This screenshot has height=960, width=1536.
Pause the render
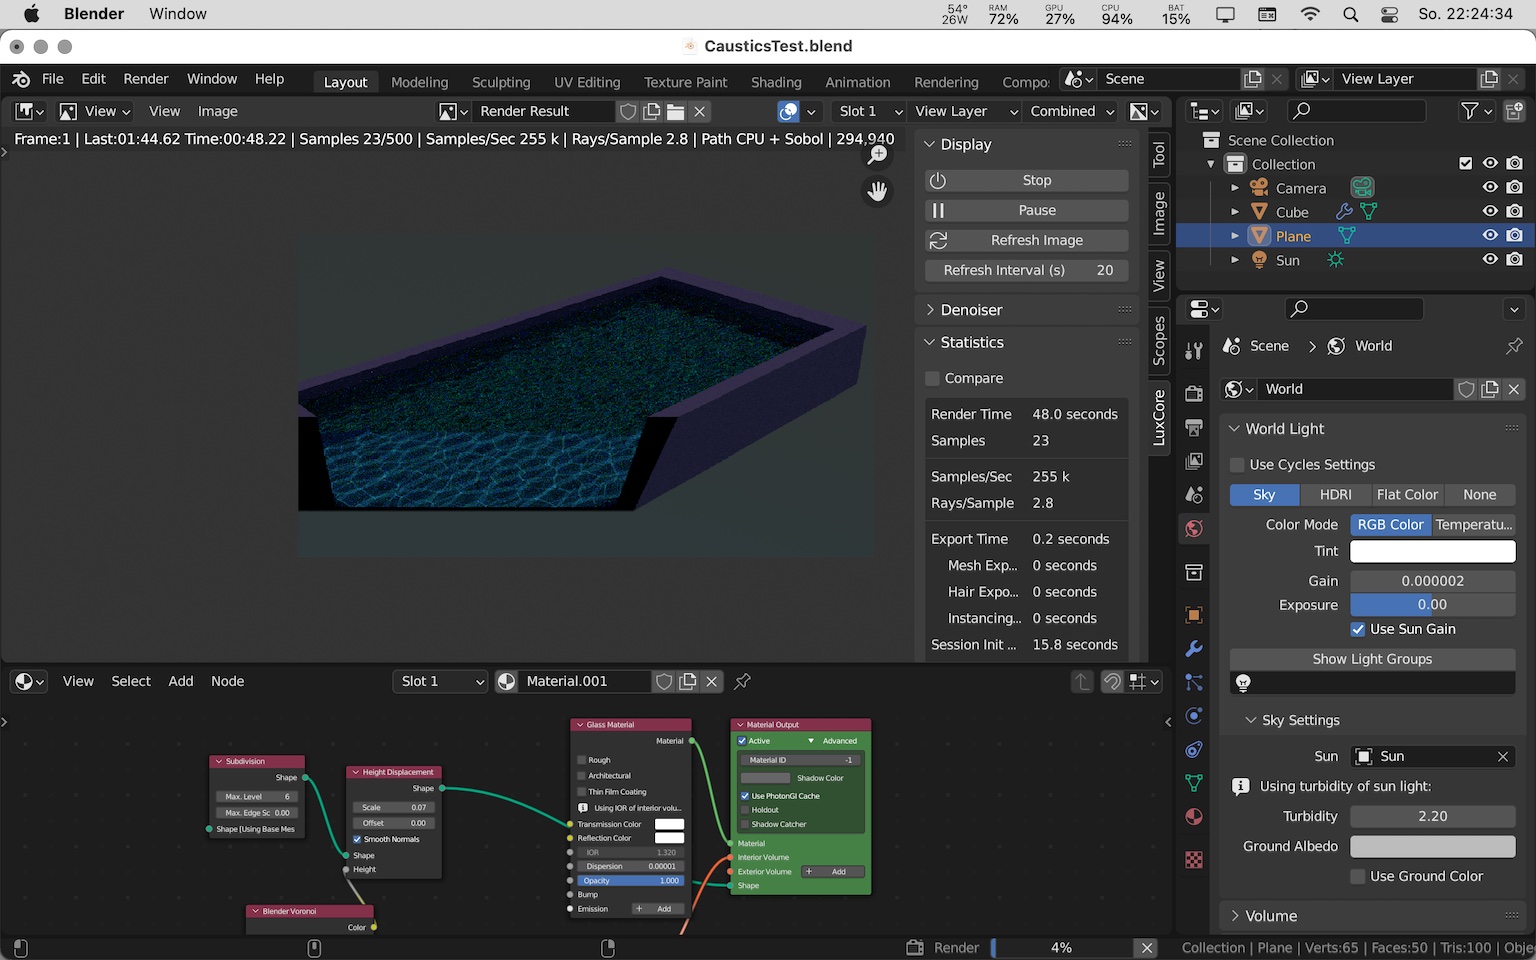[x=1026, y=210]
